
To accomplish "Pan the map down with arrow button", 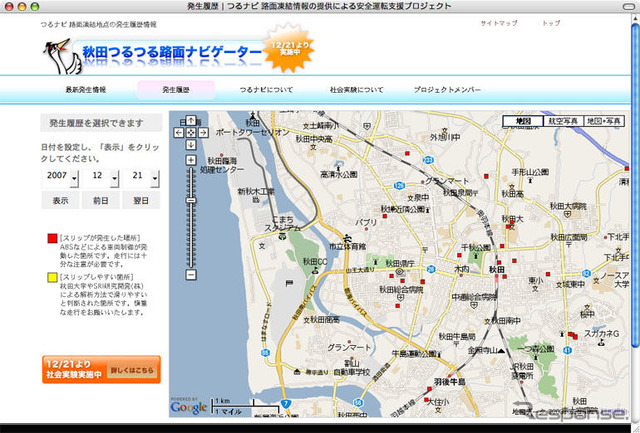I will point(191,145).
